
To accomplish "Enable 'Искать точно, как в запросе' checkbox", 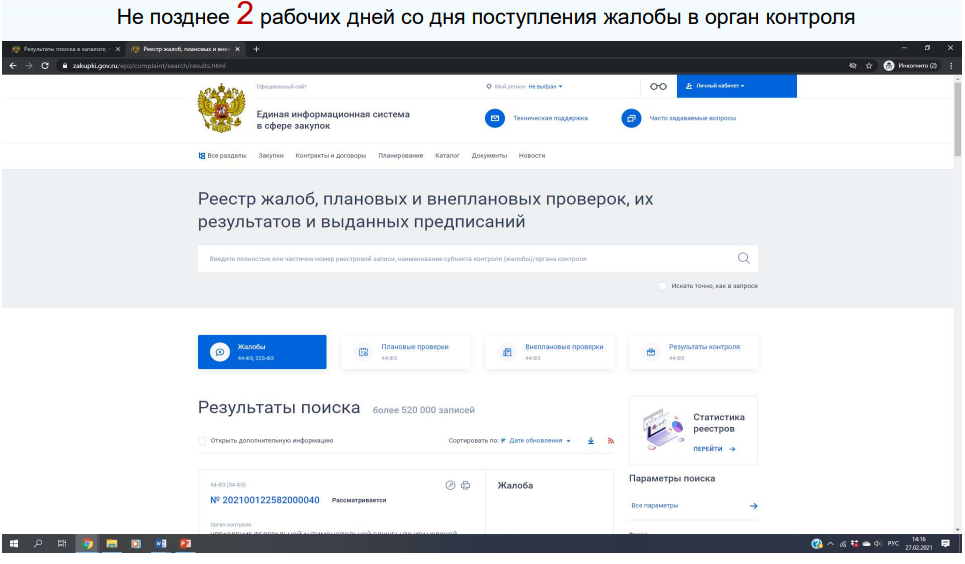I will 663,286.
